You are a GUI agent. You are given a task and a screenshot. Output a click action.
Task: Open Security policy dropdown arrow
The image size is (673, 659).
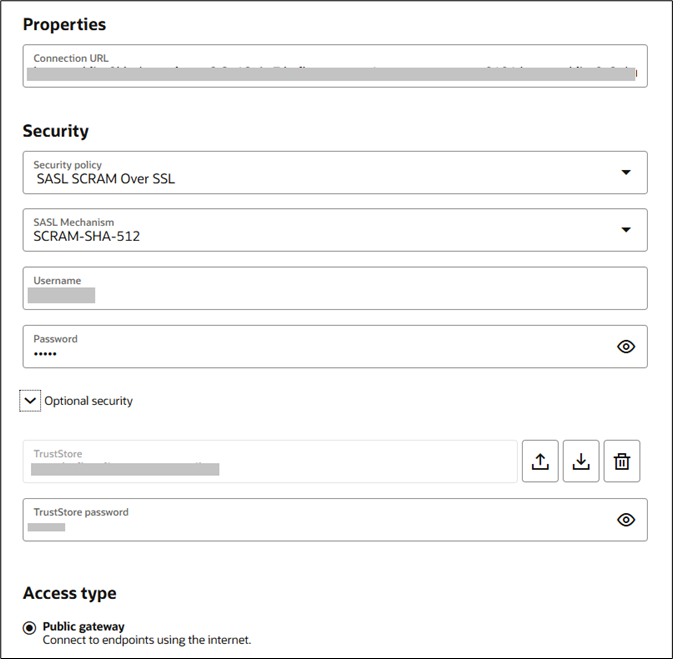pos(626,172)
